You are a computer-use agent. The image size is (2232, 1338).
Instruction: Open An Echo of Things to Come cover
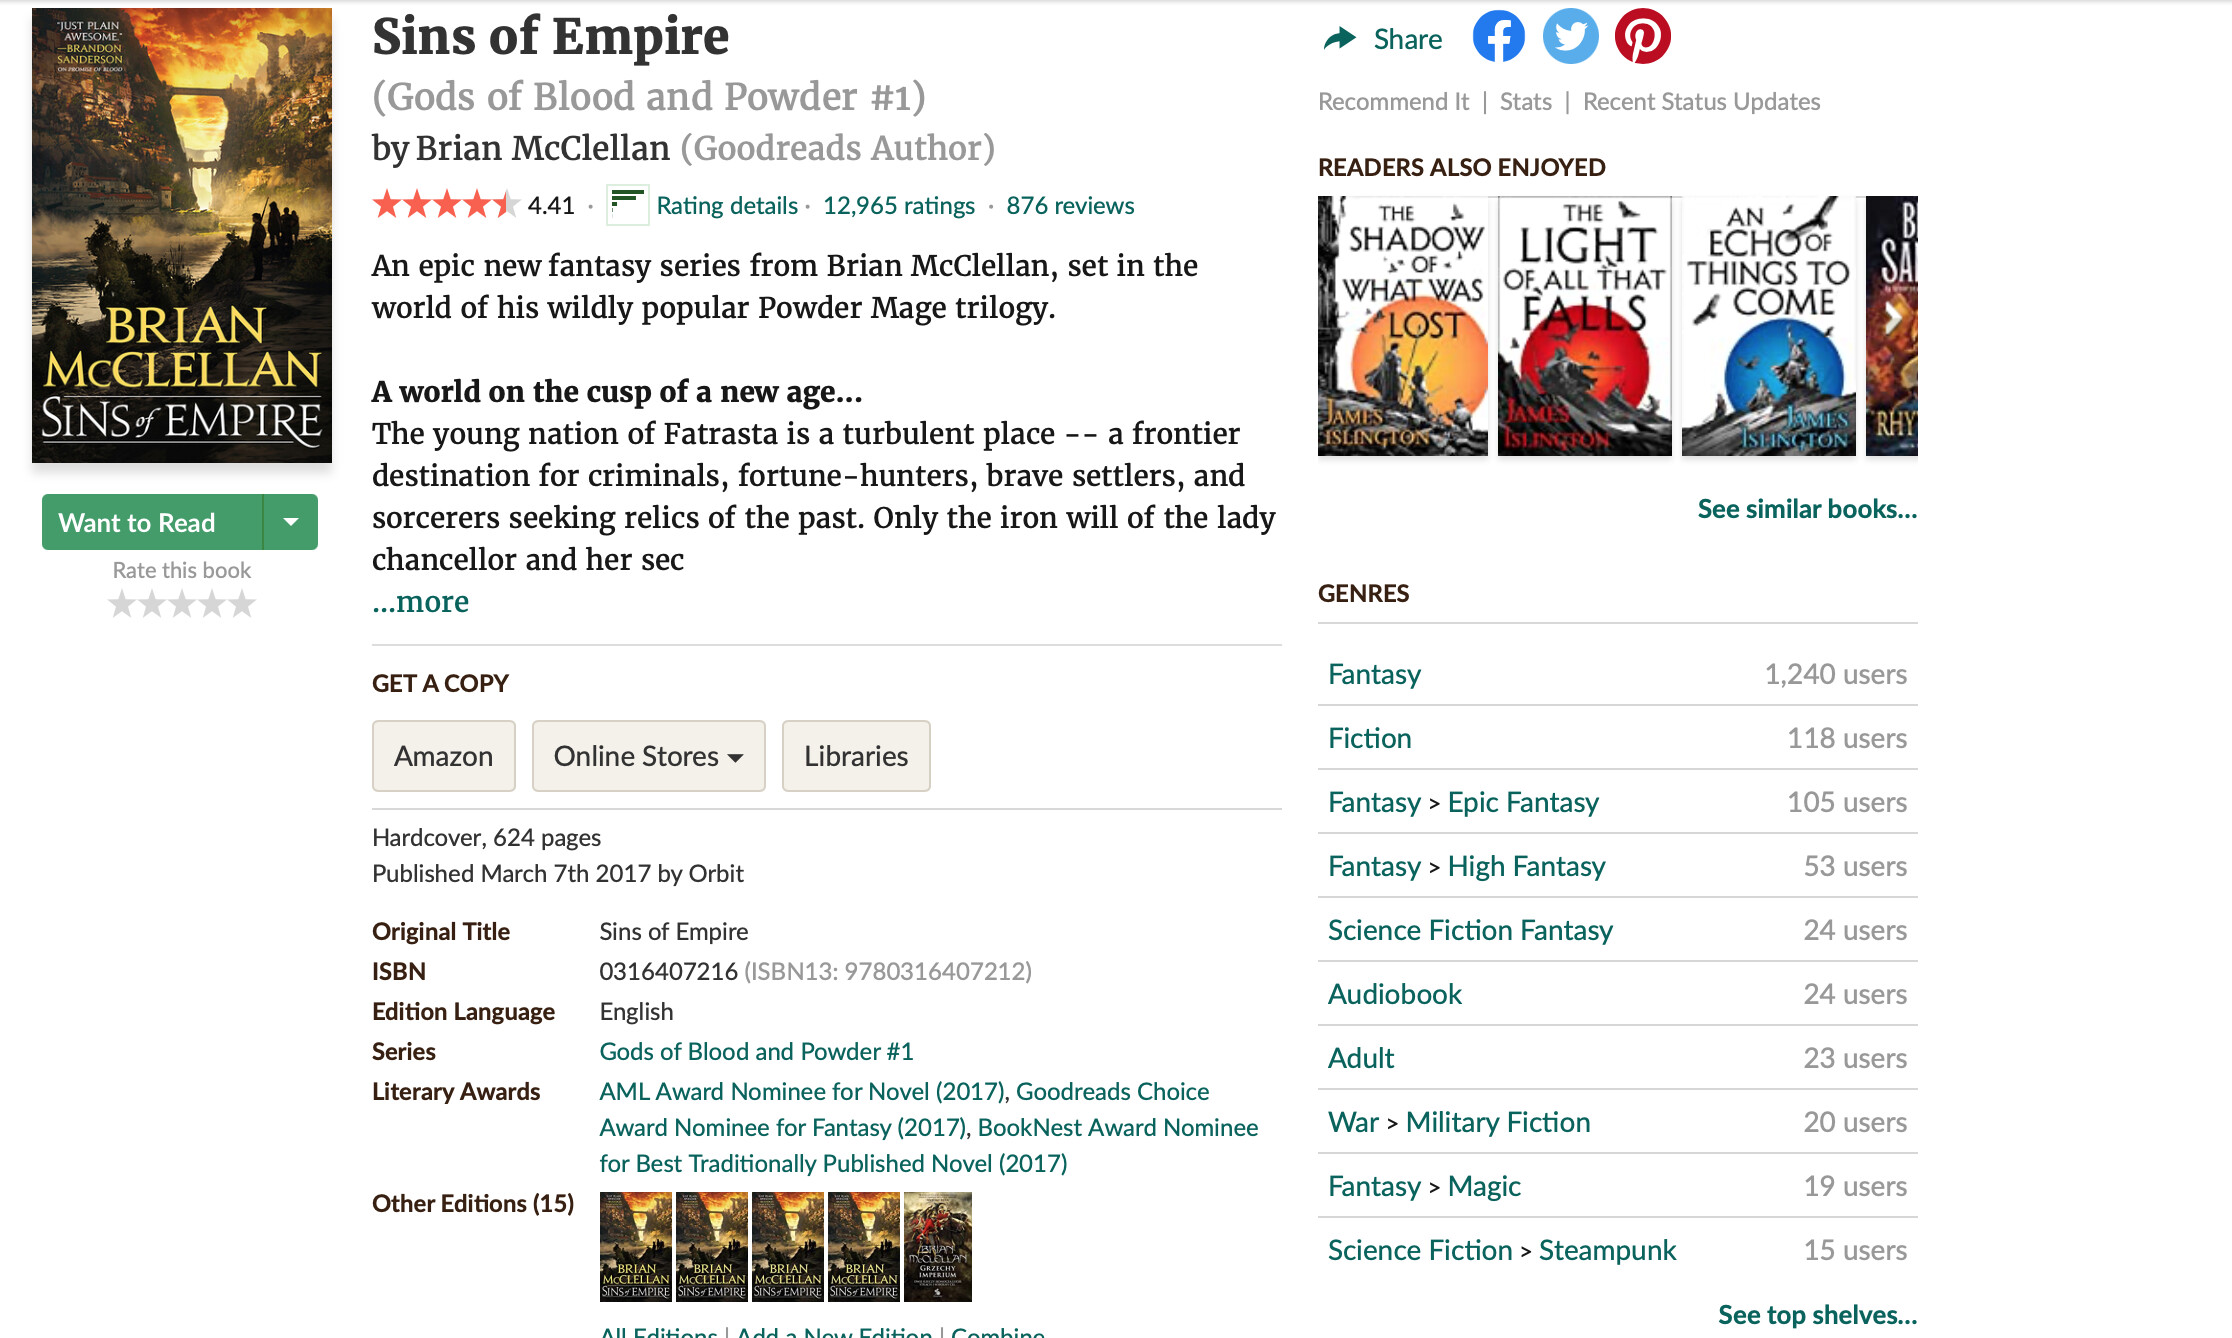click(x=1768, y=326)
